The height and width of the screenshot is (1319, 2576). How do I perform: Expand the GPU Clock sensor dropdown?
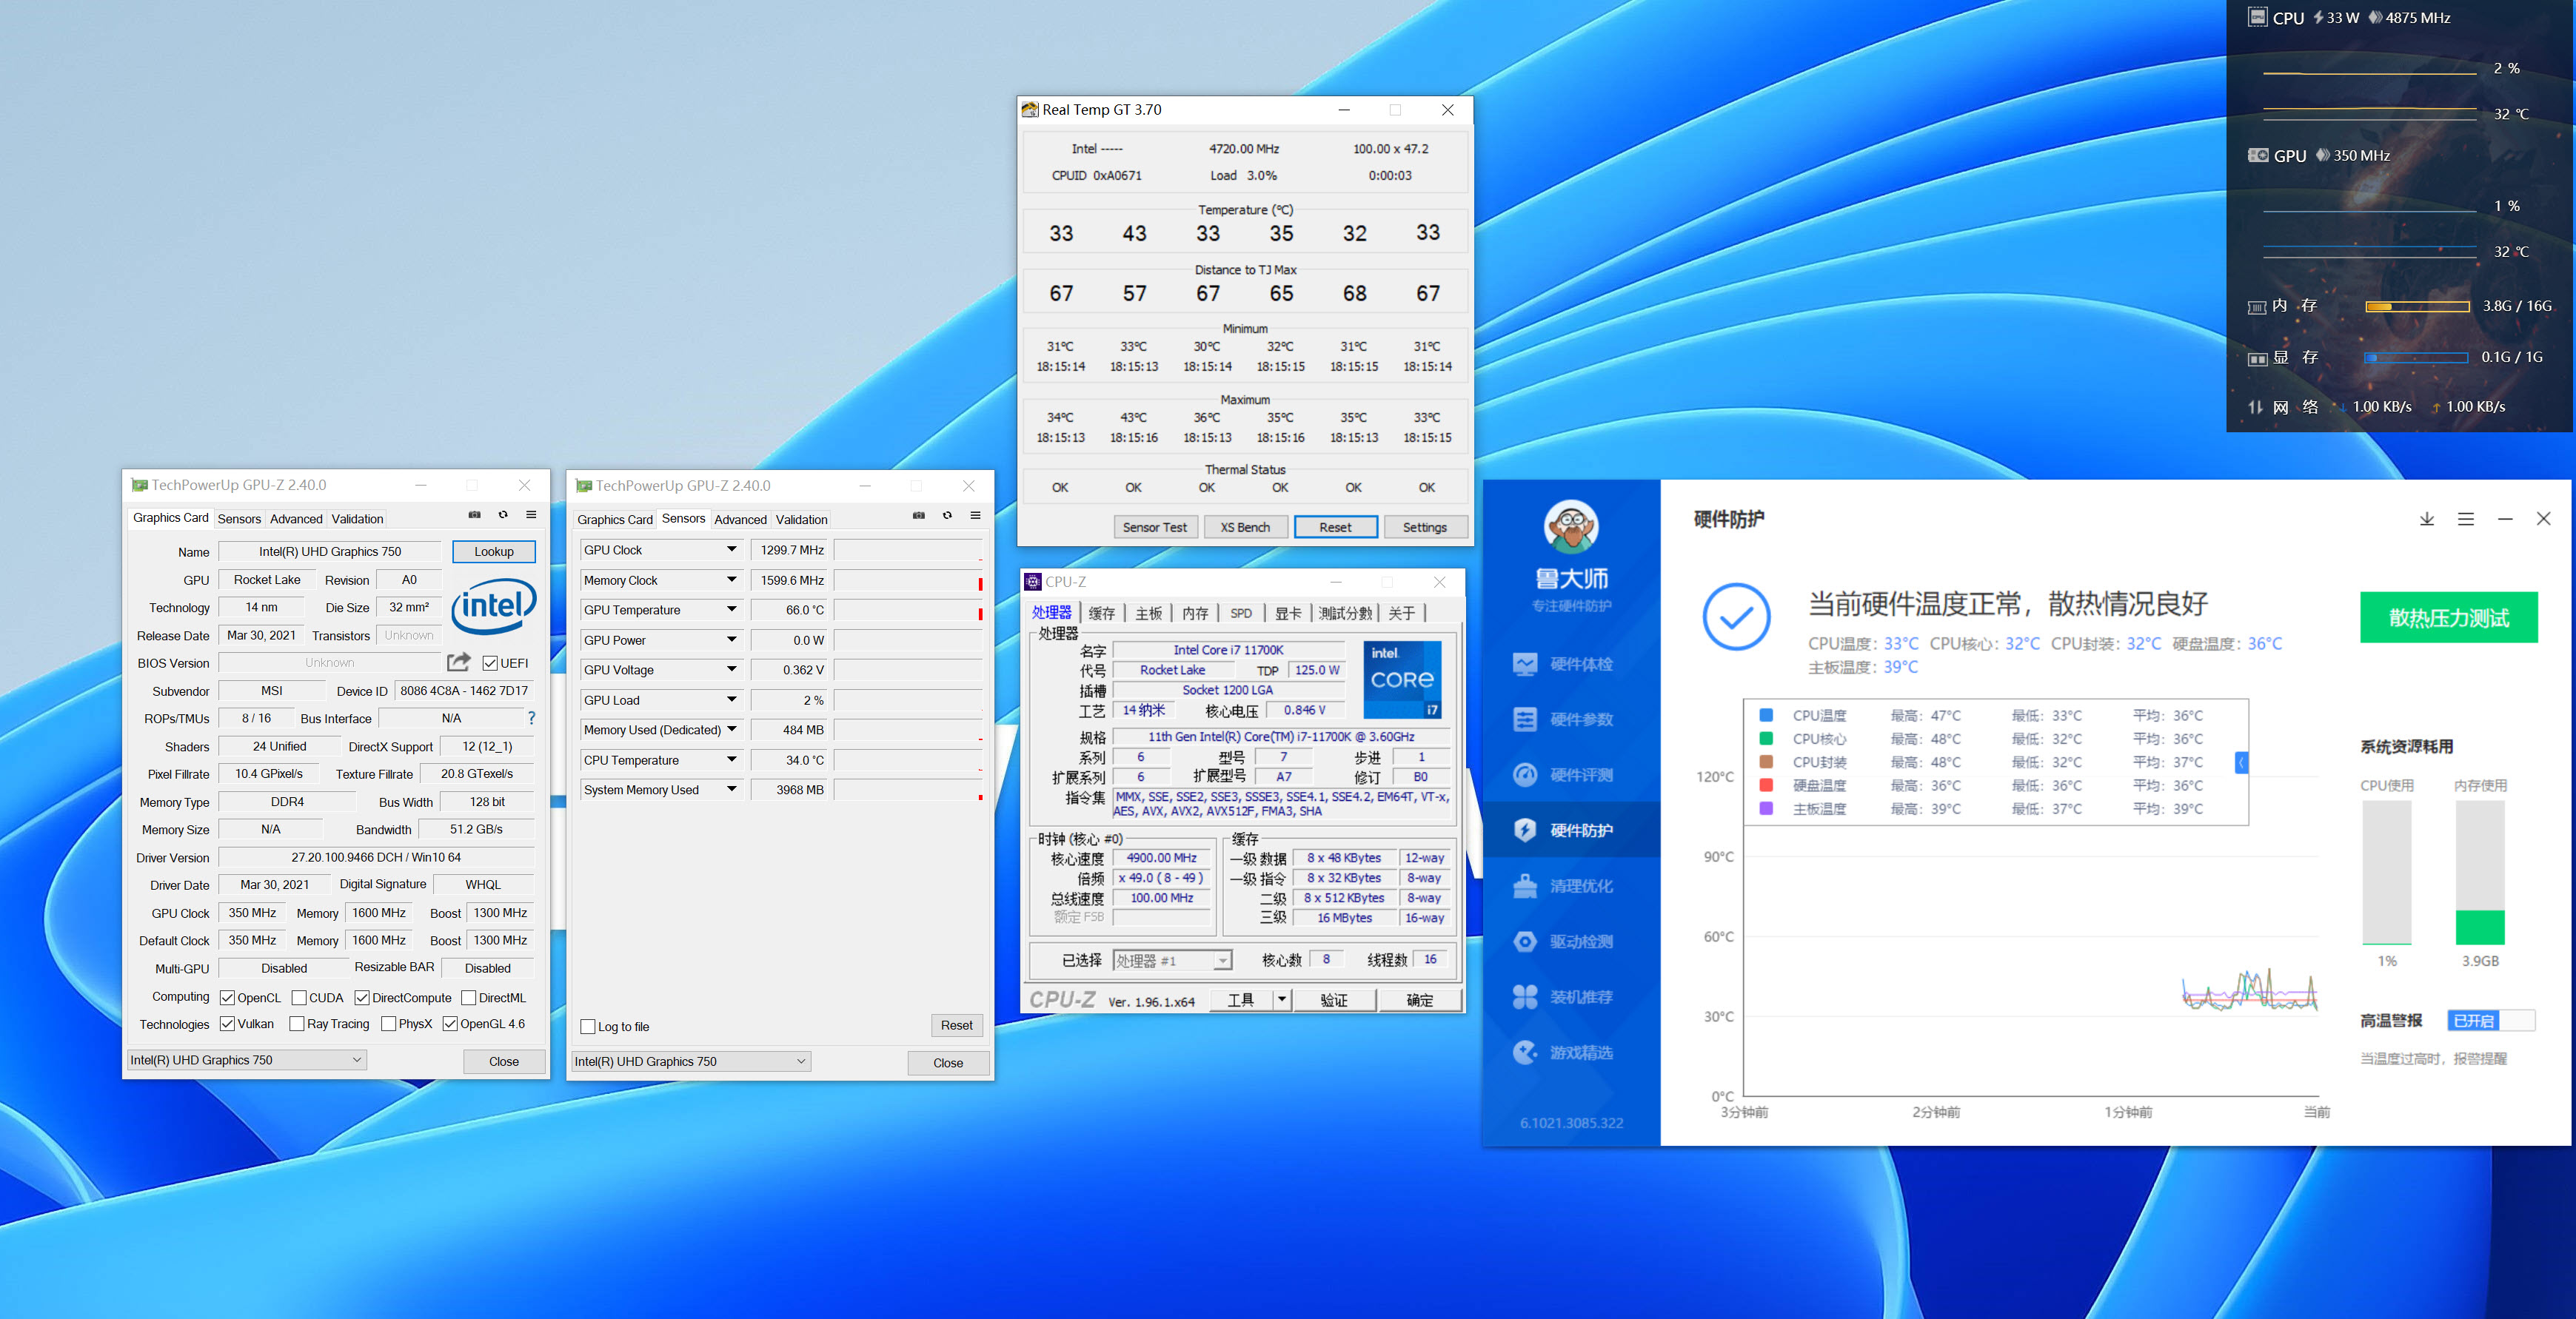pyautogui.click(x=731, y=550)
